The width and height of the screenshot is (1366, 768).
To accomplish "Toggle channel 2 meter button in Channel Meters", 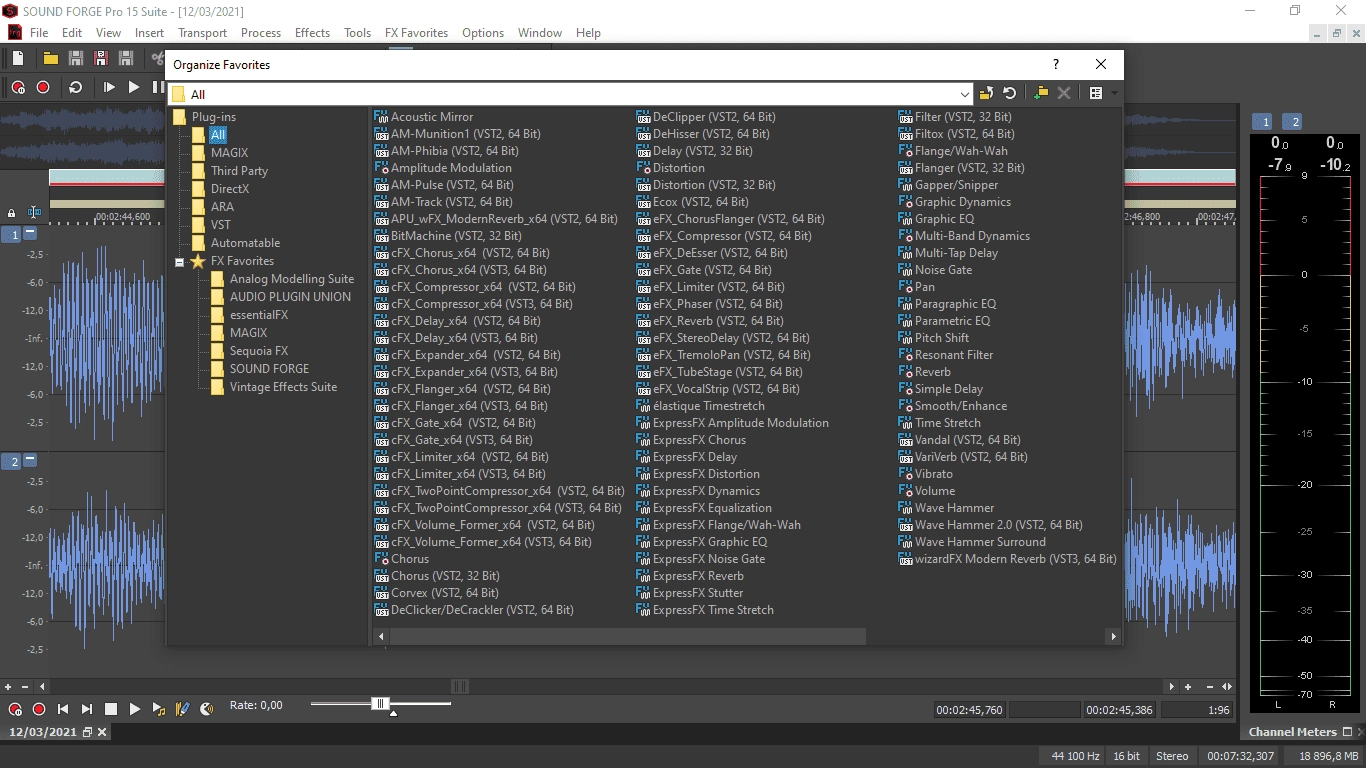I will click(1293, 122).
